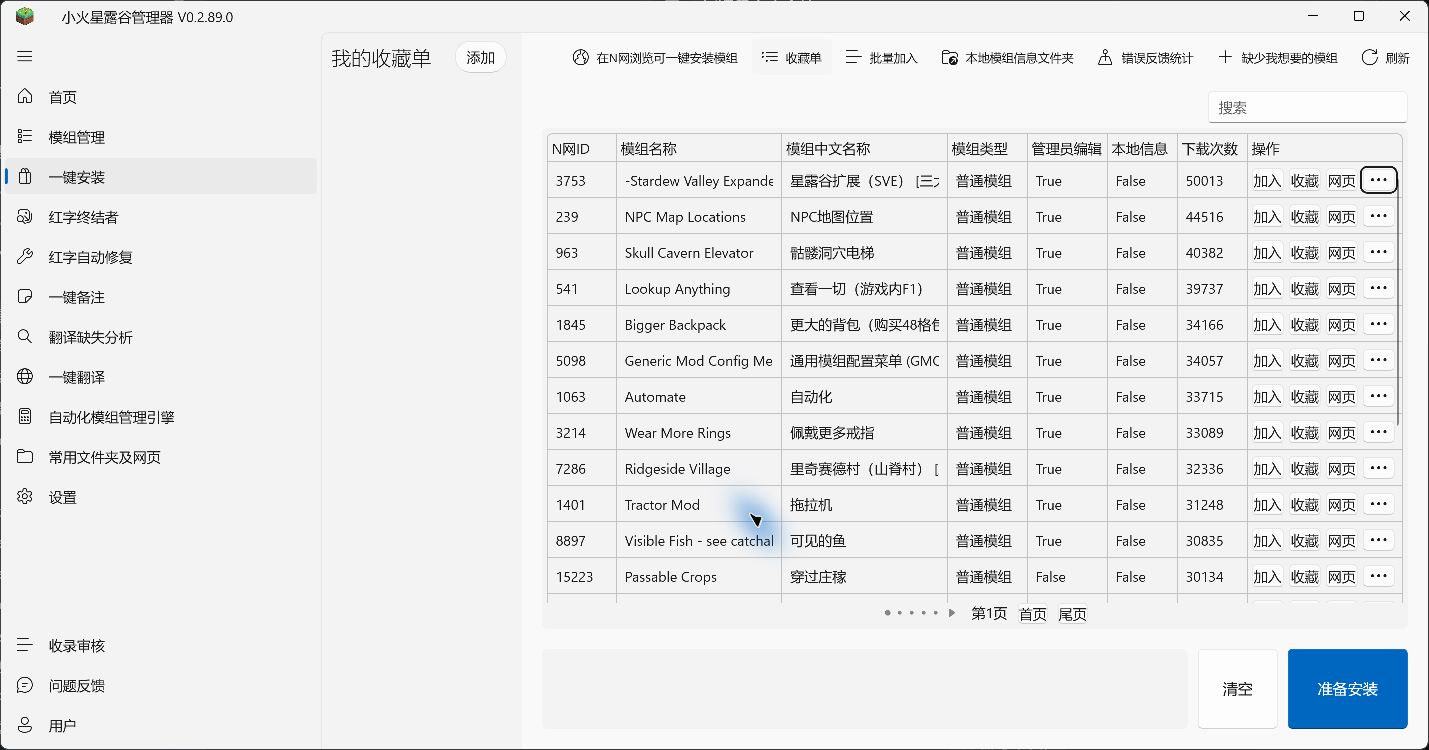The height and width of the screenshot is (750, 1429).
Task: Open more options for Automate row
Action: (1378, 396)
